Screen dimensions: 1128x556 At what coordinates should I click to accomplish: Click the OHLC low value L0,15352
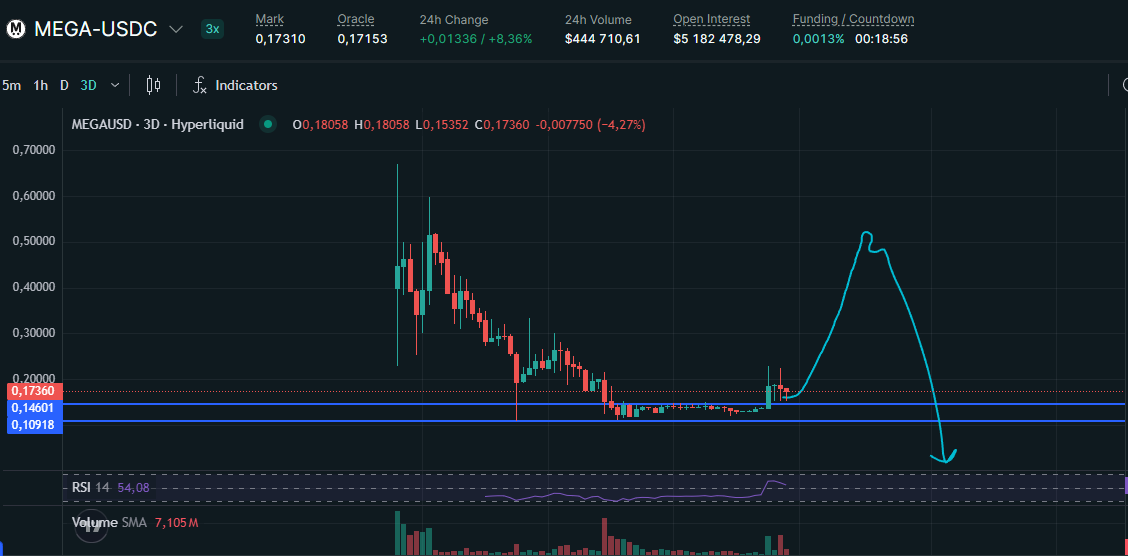point(442,124)
